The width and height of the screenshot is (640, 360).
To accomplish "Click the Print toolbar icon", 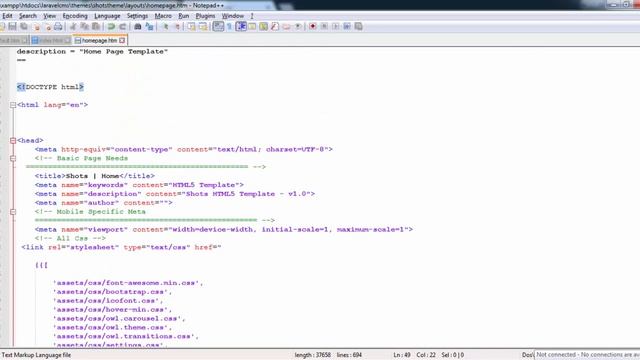I will pos(58,27).
